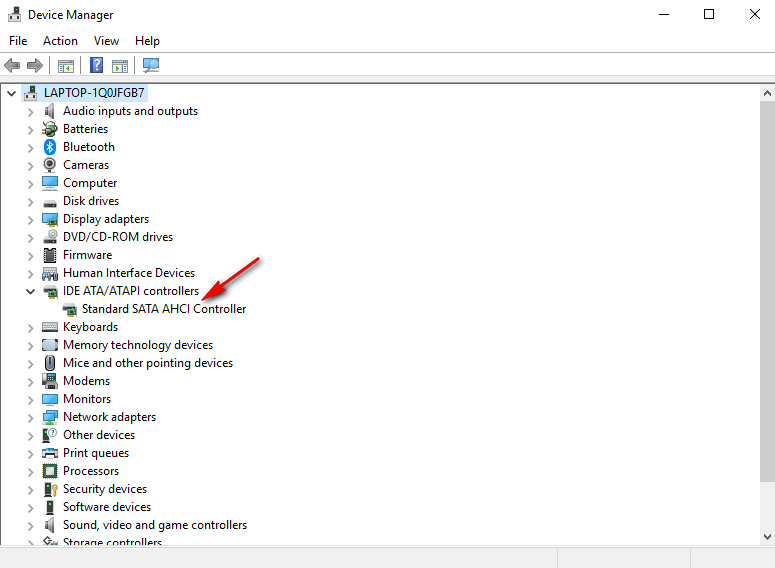This screenshot has width=775, height=568.
Task: Click the Network adapters icon
Action: 49,417
